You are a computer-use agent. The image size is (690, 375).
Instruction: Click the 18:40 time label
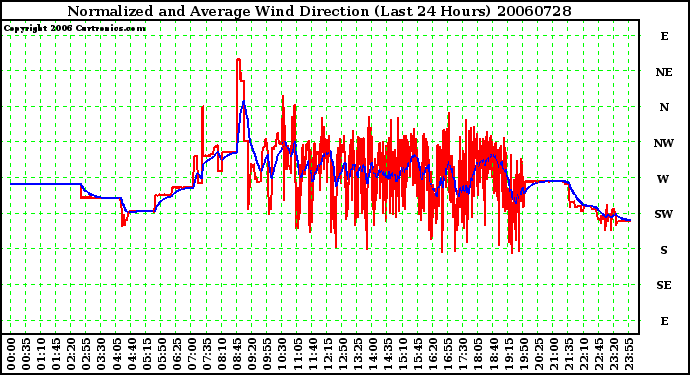(493, 354)
